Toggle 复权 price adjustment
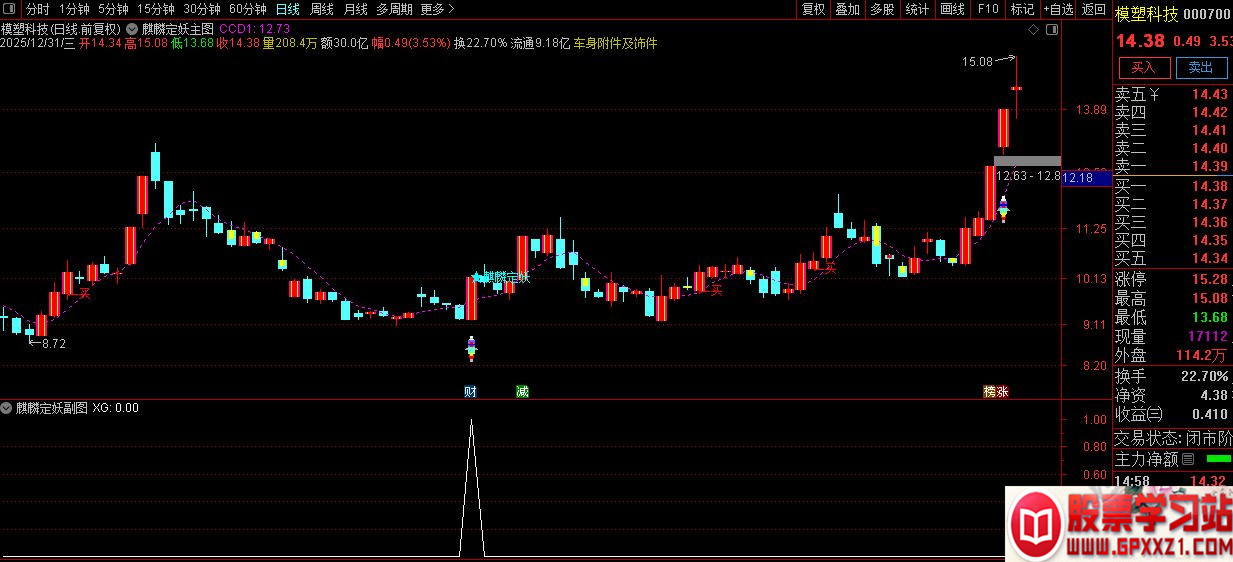This screenshot has width=1233, height=562. pyautogui.click(x=813, y=9)
